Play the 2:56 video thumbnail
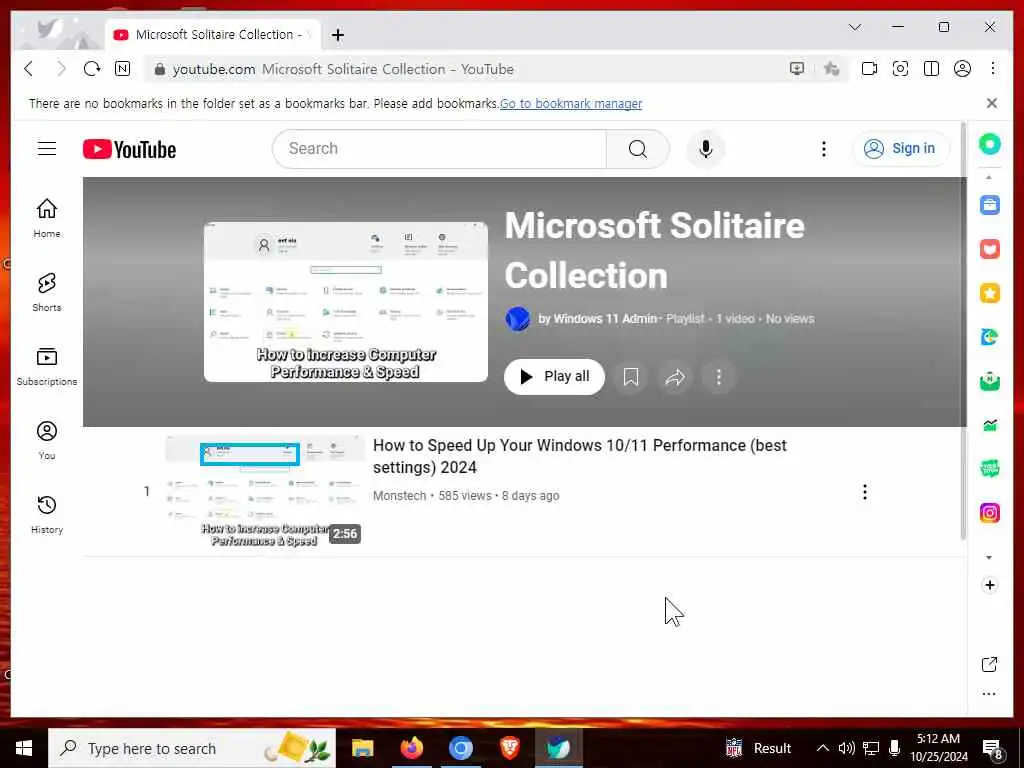 point(264,492)
